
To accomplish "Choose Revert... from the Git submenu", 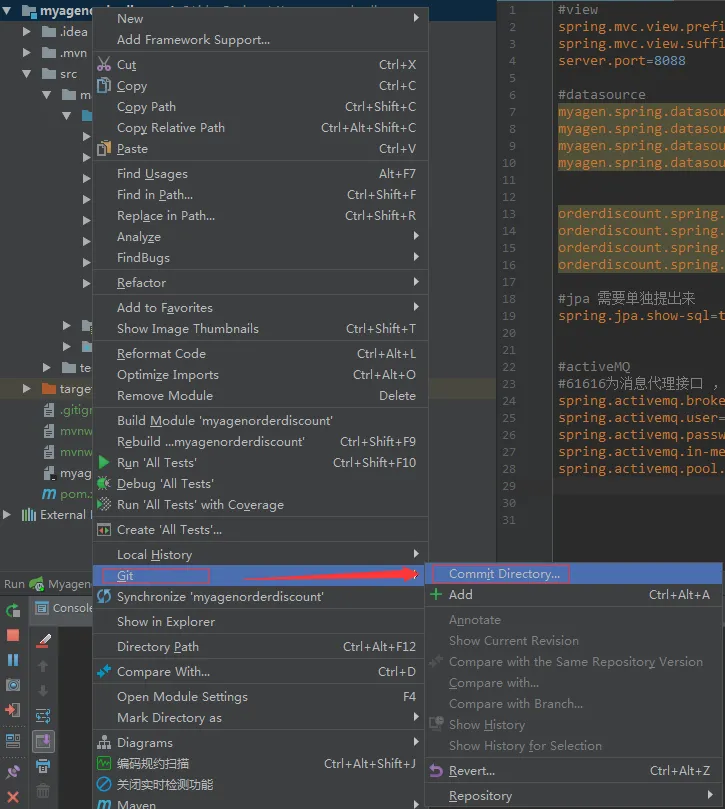I will [x=471, y=771].
